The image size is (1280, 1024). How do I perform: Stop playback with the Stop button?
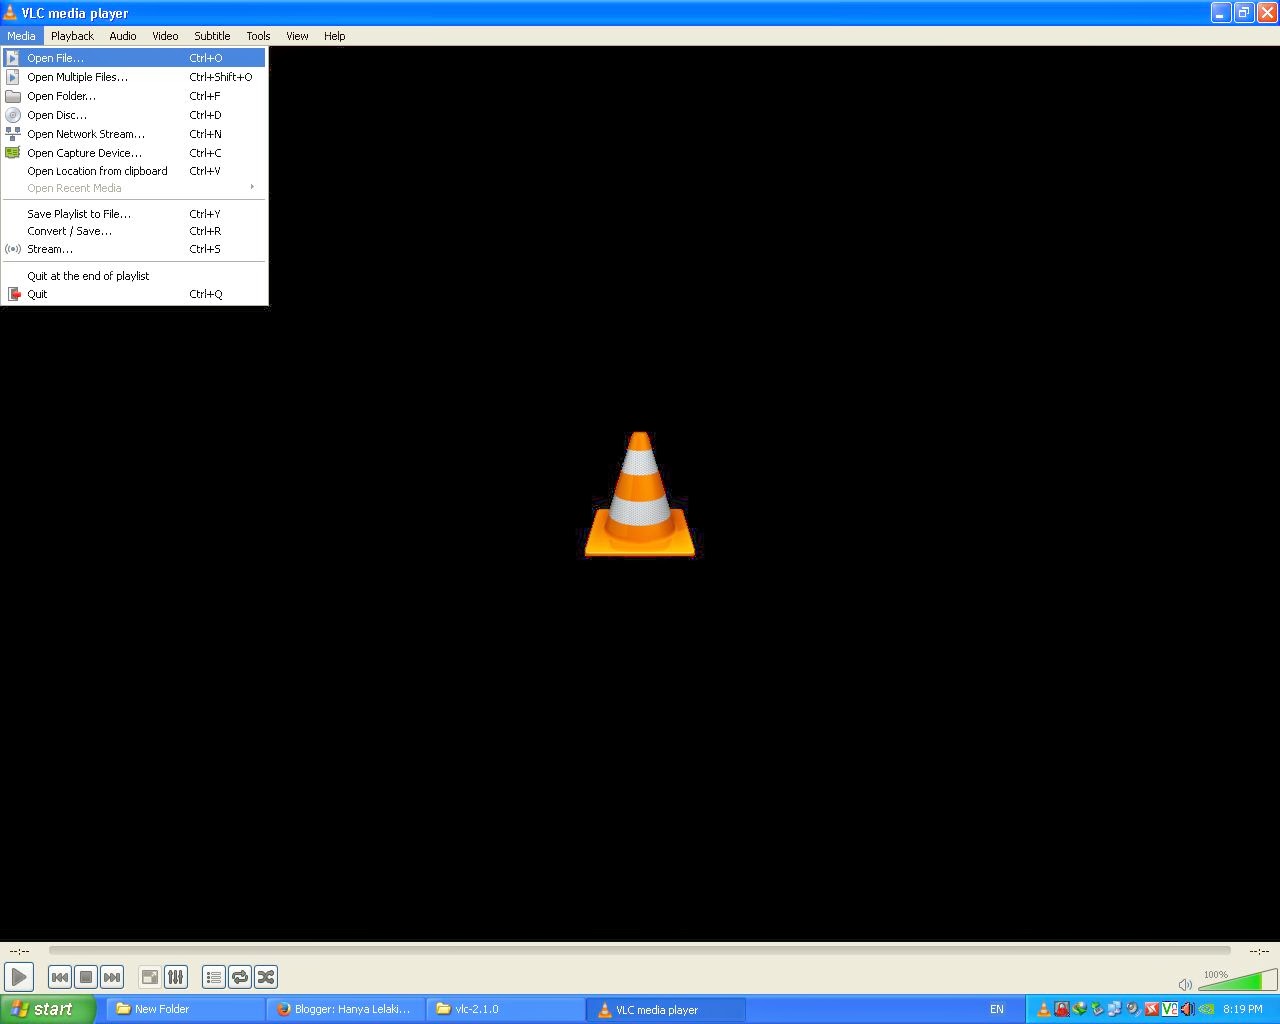[x=86, y=977]
